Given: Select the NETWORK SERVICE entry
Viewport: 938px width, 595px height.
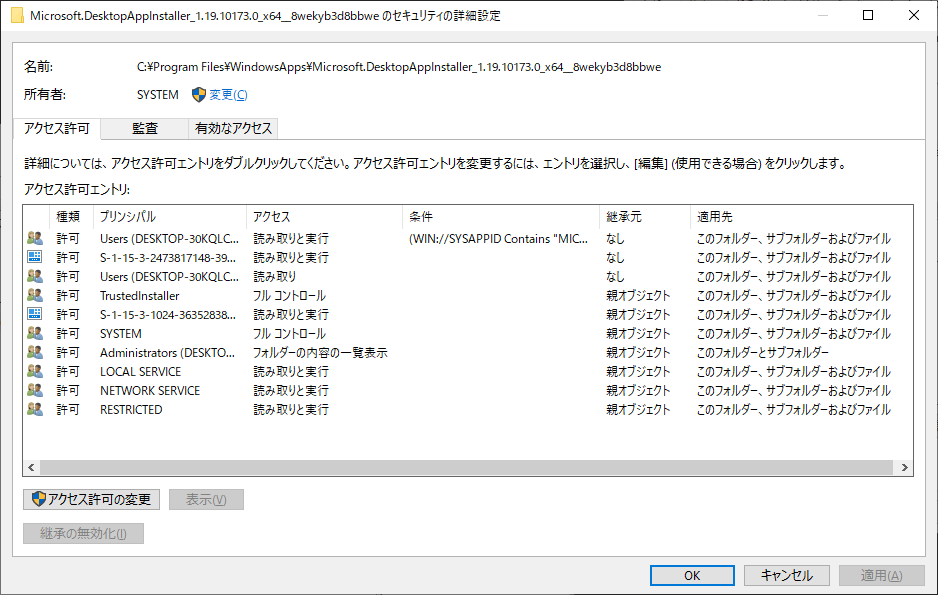Looking at the screenshot, I should pos(150,390).
